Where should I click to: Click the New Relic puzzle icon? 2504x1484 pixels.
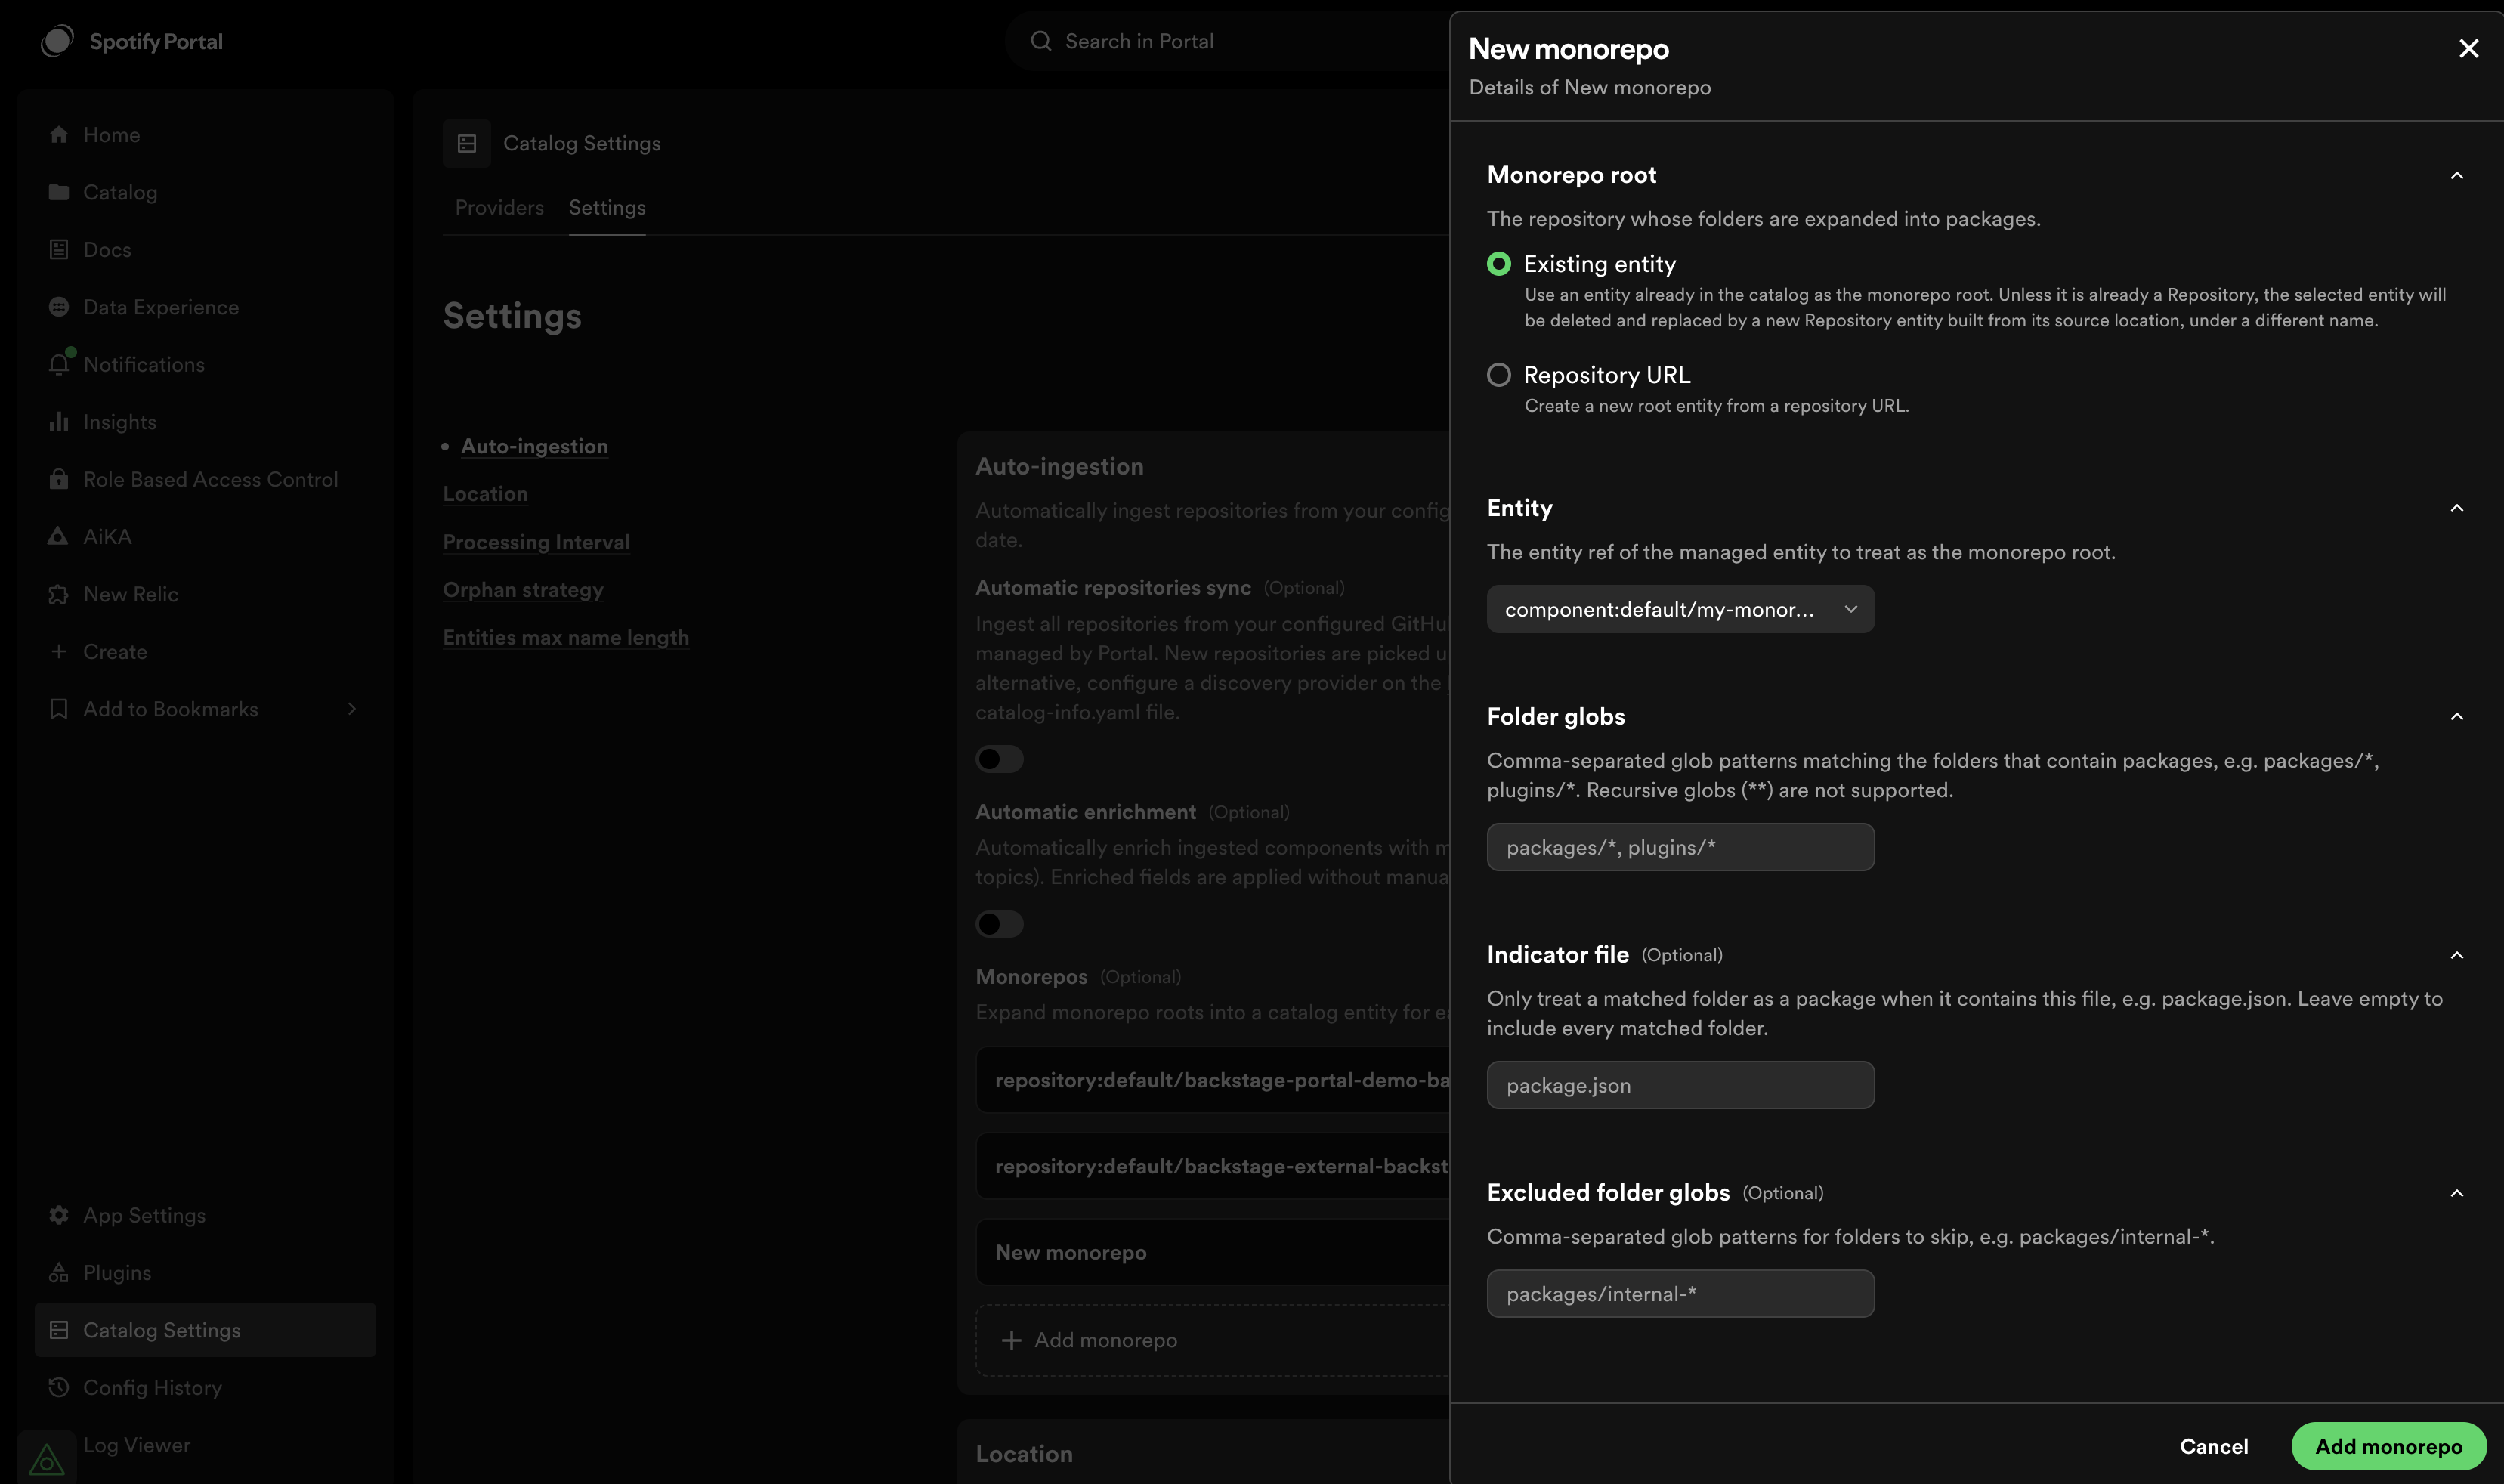coord(59,594)
